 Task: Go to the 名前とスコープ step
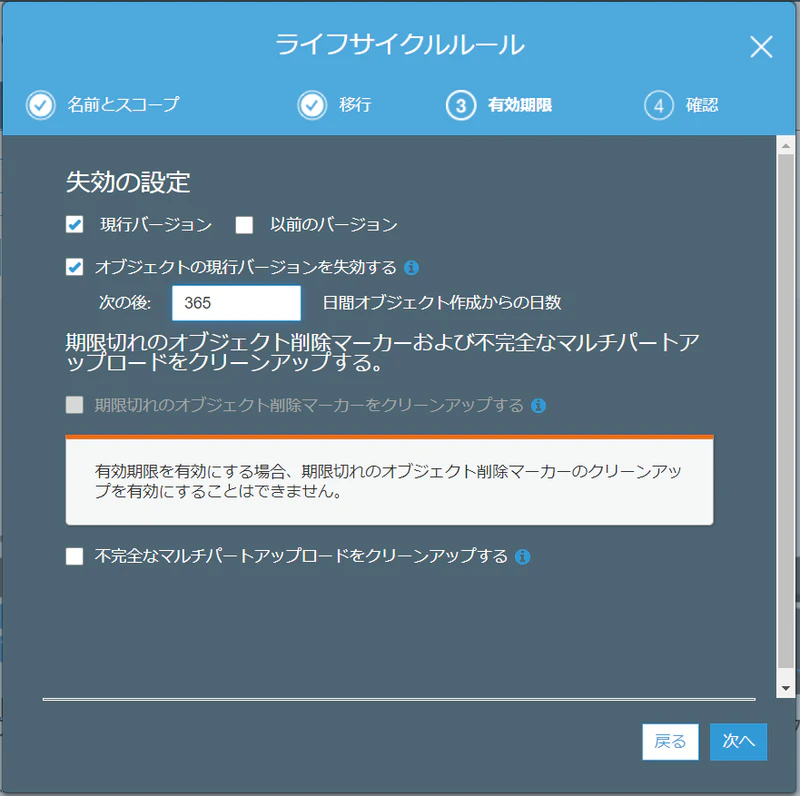123,105
